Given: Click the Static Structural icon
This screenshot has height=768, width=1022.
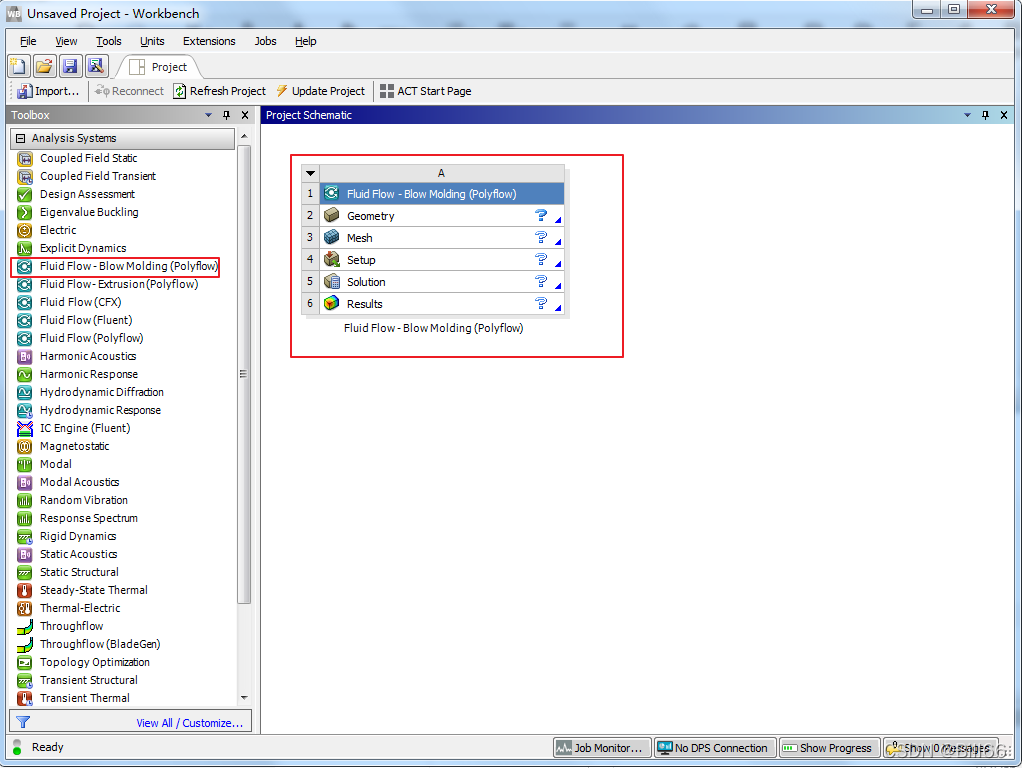Looking at the screenshot, I should pos(24,572).
